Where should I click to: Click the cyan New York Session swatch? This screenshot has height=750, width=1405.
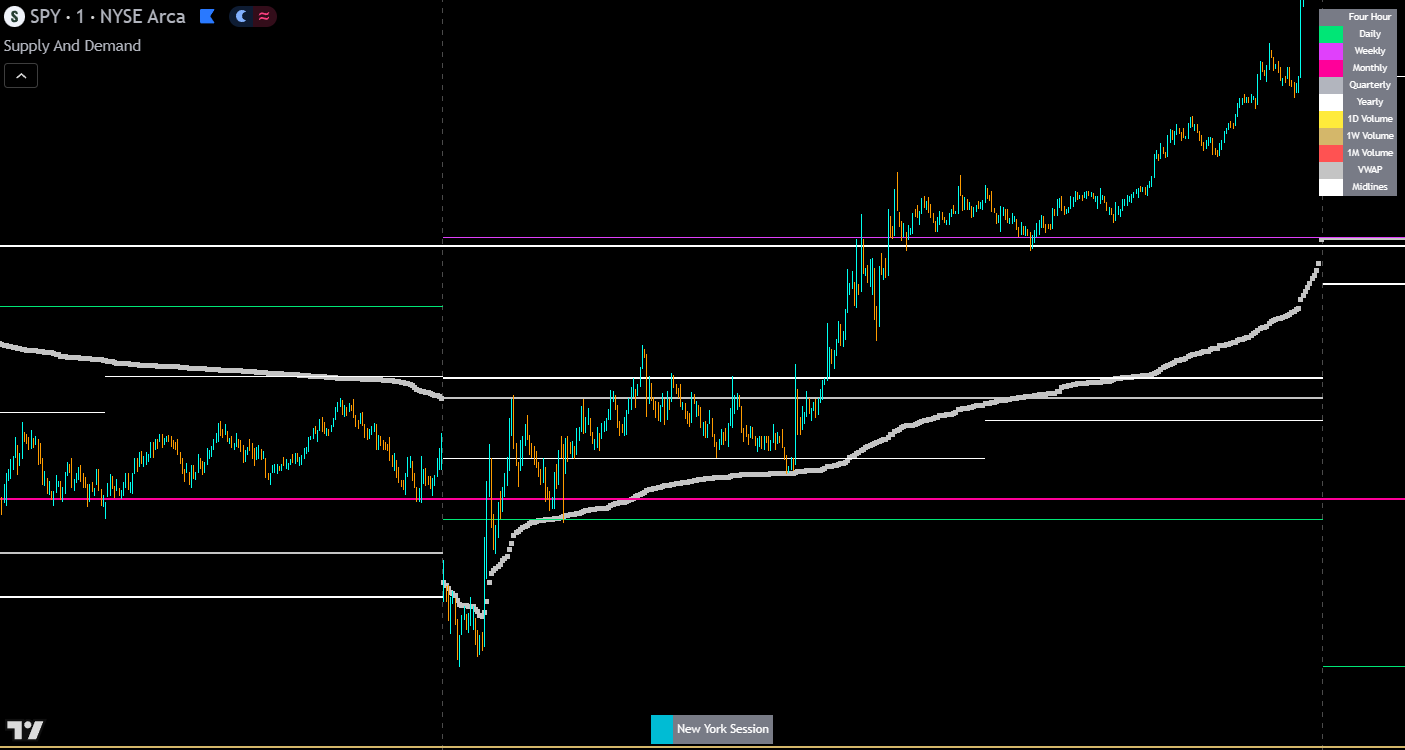coord(662,729)
